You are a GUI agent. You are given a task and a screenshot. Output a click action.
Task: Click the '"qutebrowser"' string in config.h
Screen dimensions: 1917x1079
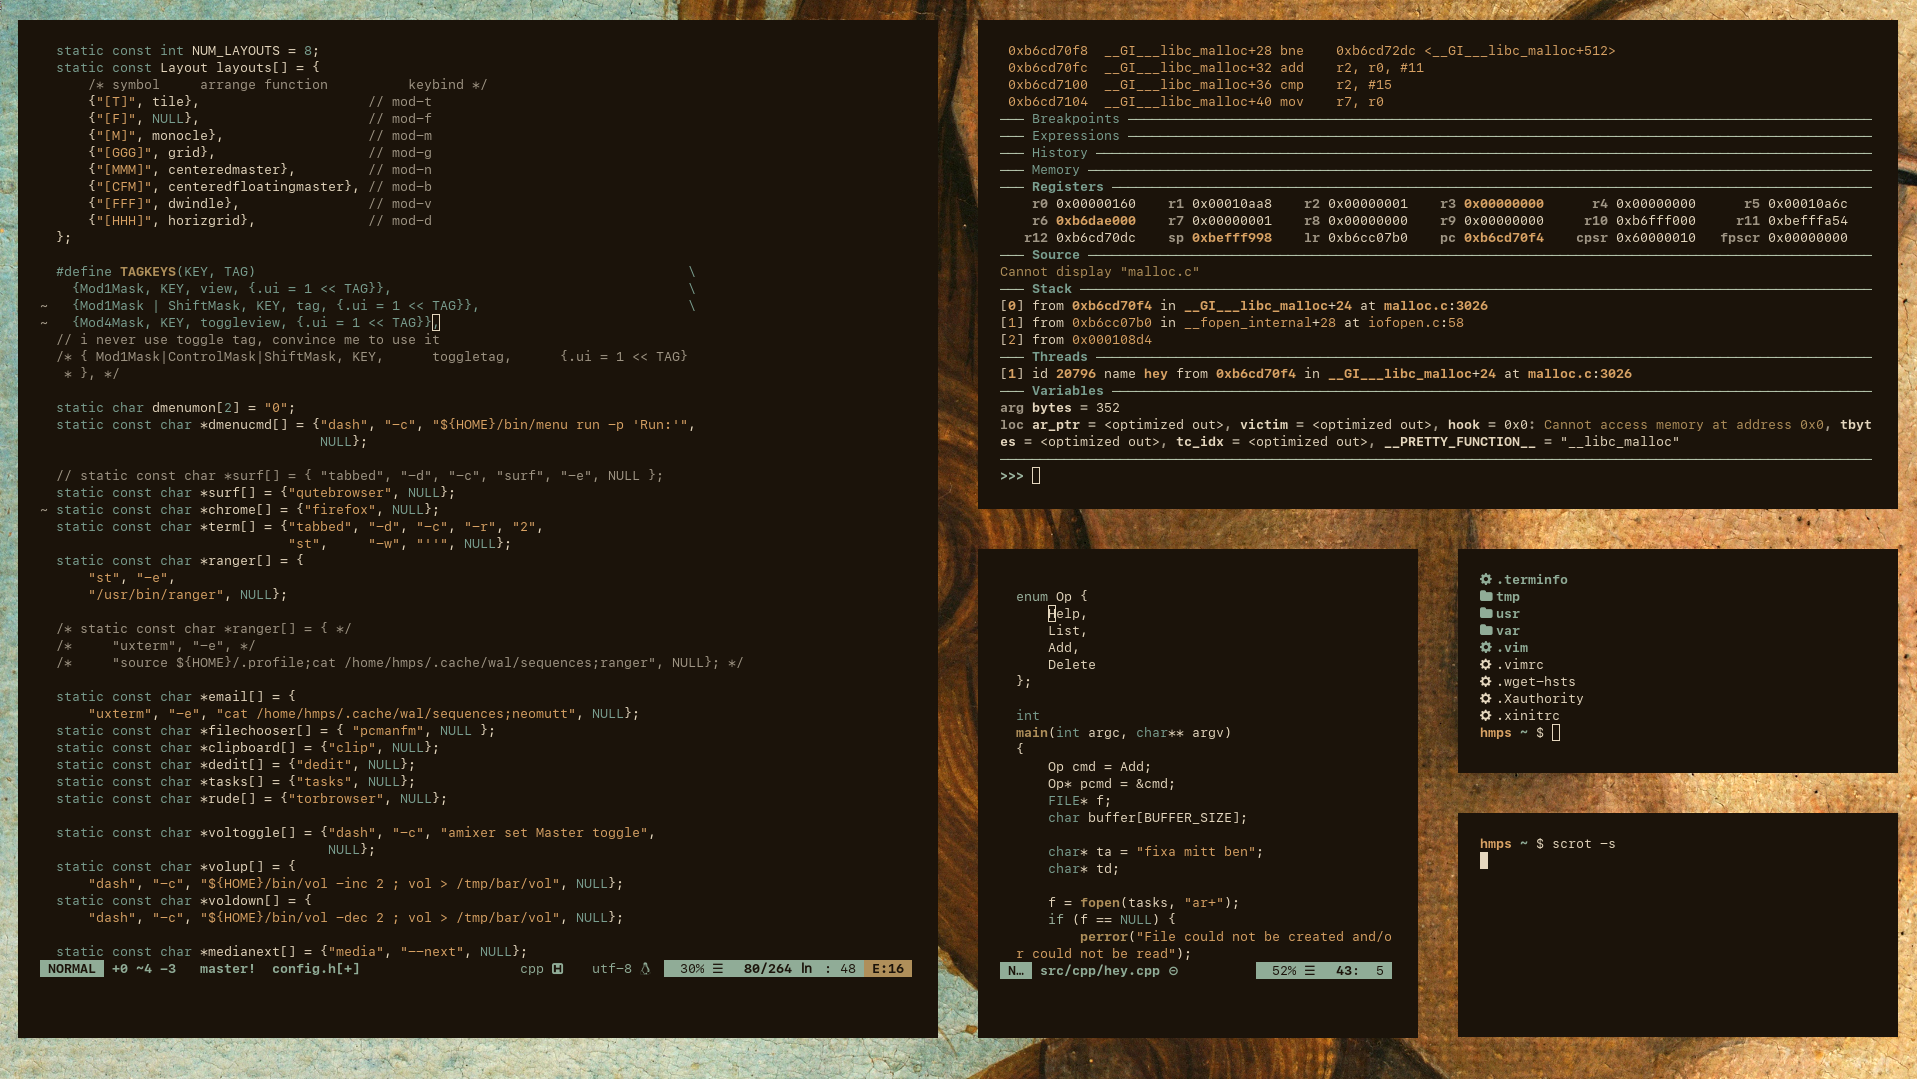coord(340,492)
